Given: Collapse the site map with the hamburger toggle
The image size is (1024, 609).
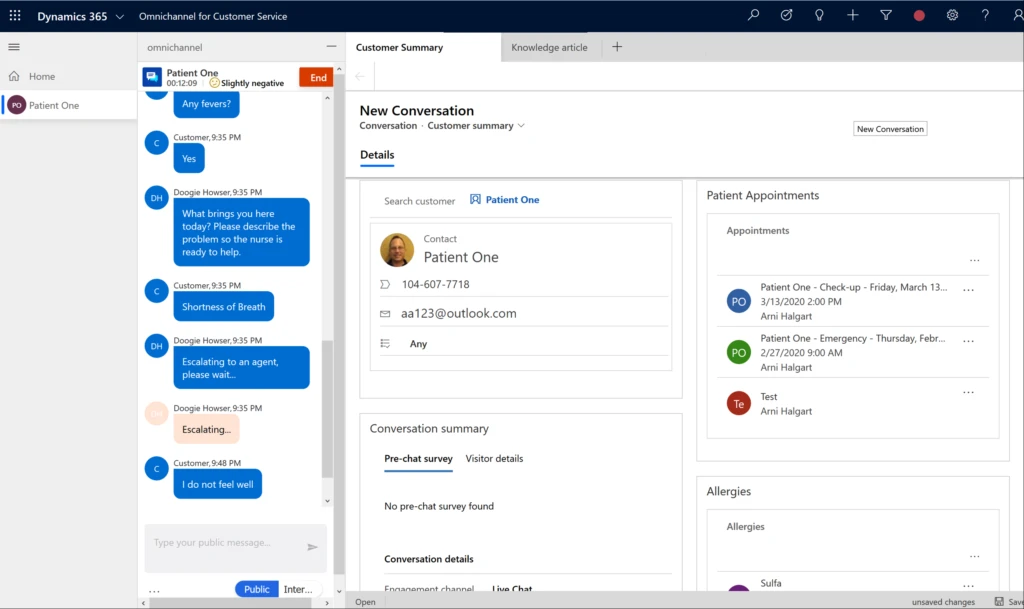Looking at the screenshot, I should coord(13,46).
